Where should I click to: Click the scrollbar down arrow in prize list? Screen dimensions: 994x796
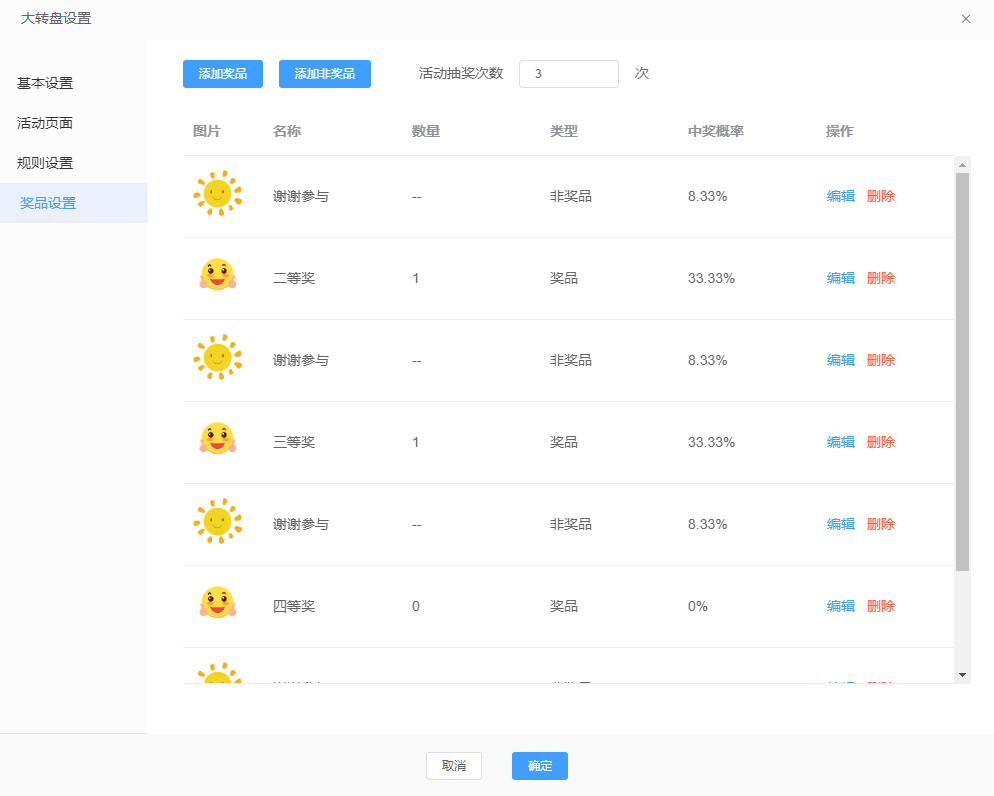point(962,675)
